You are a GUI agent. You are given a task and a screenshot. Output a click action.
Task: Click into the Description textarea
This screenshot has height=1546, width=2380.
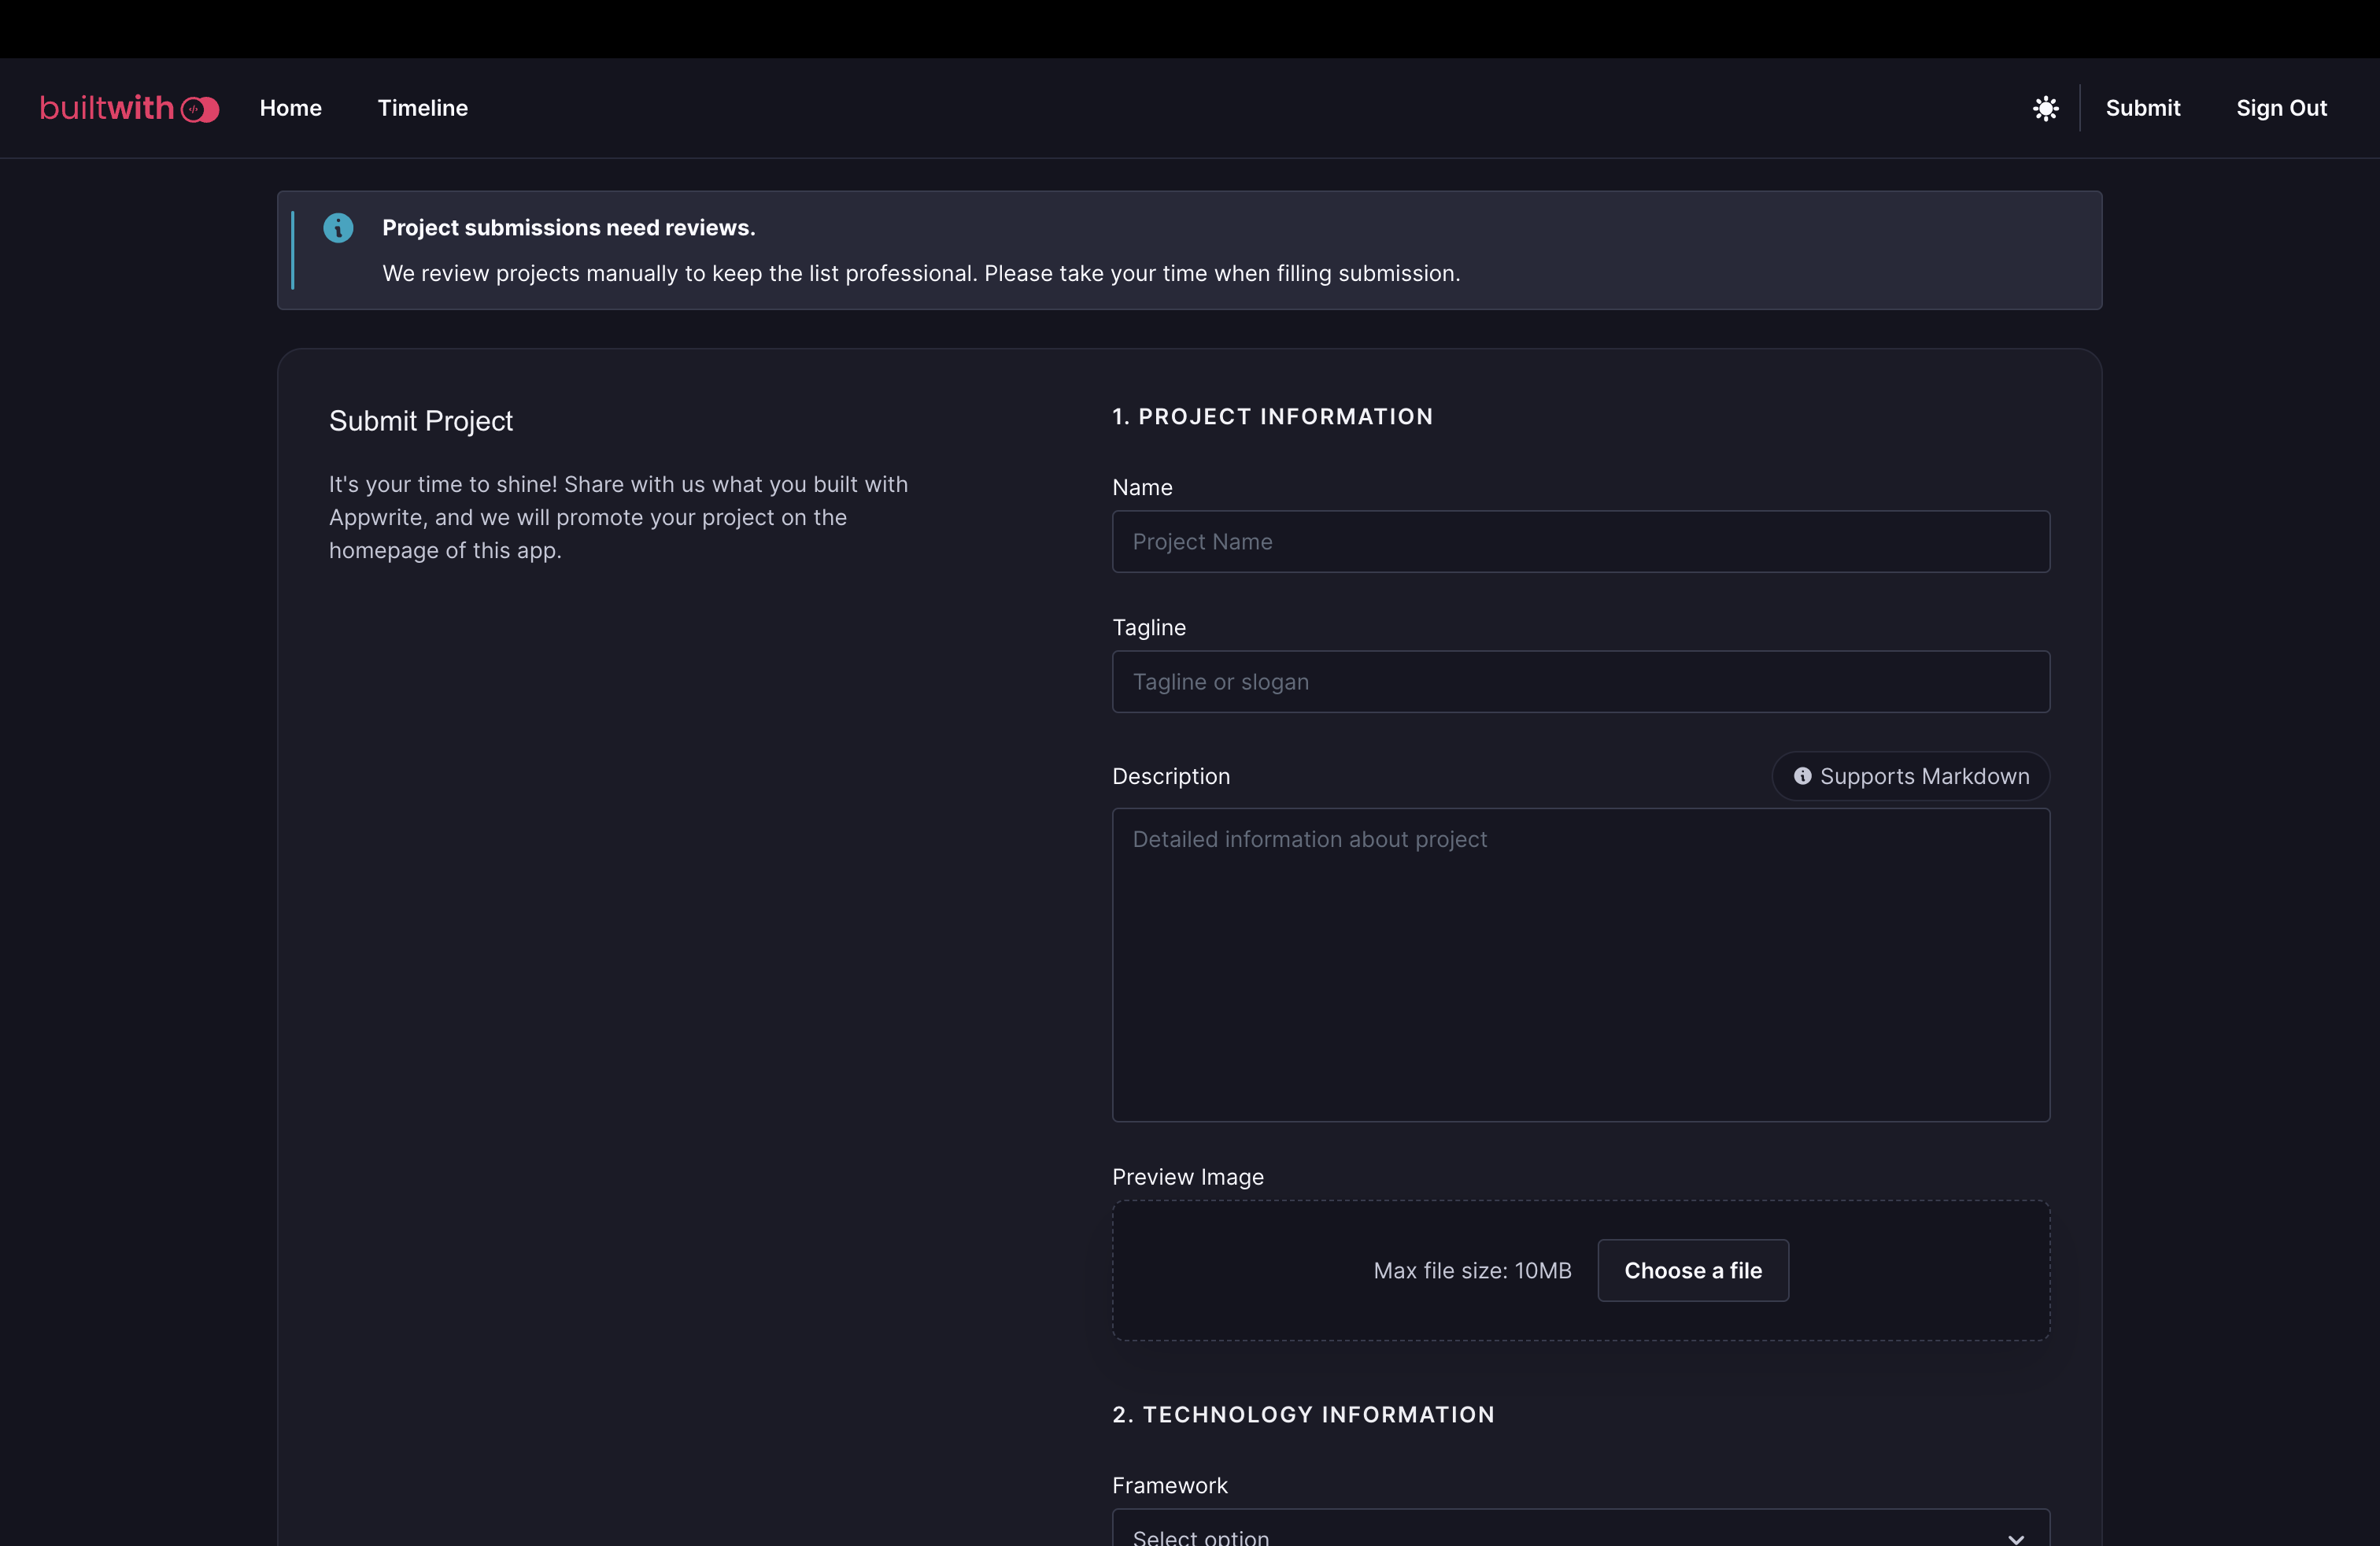[1581, 965]
